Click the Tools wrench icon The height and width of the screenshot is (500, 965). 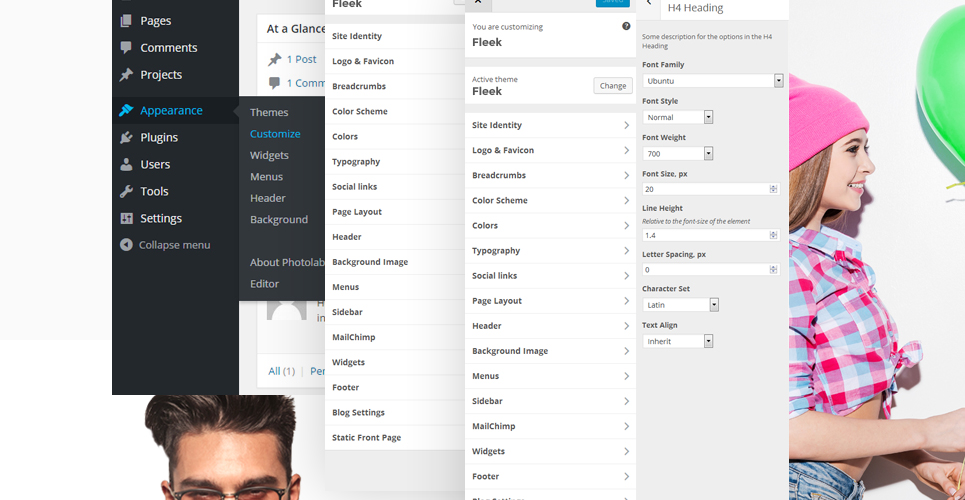tap(126, 192)
